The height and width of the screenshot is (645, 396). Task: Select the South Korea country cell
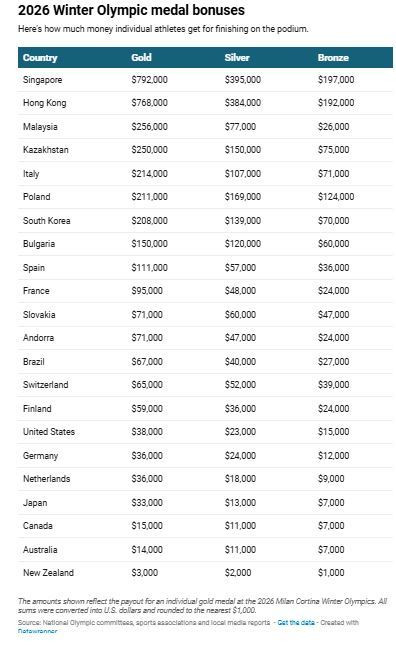(46, 220)
